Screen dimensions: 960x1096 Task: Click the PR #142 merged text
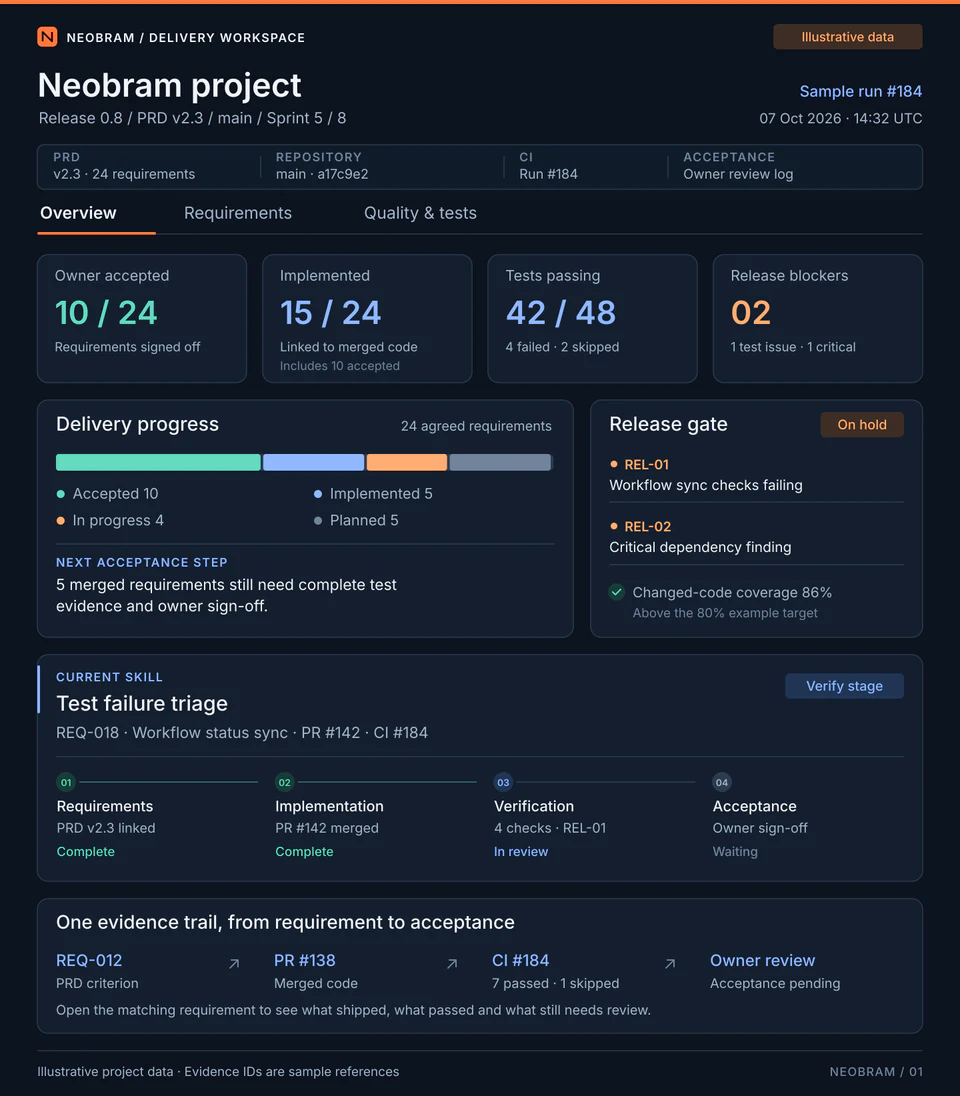(327, 828)
